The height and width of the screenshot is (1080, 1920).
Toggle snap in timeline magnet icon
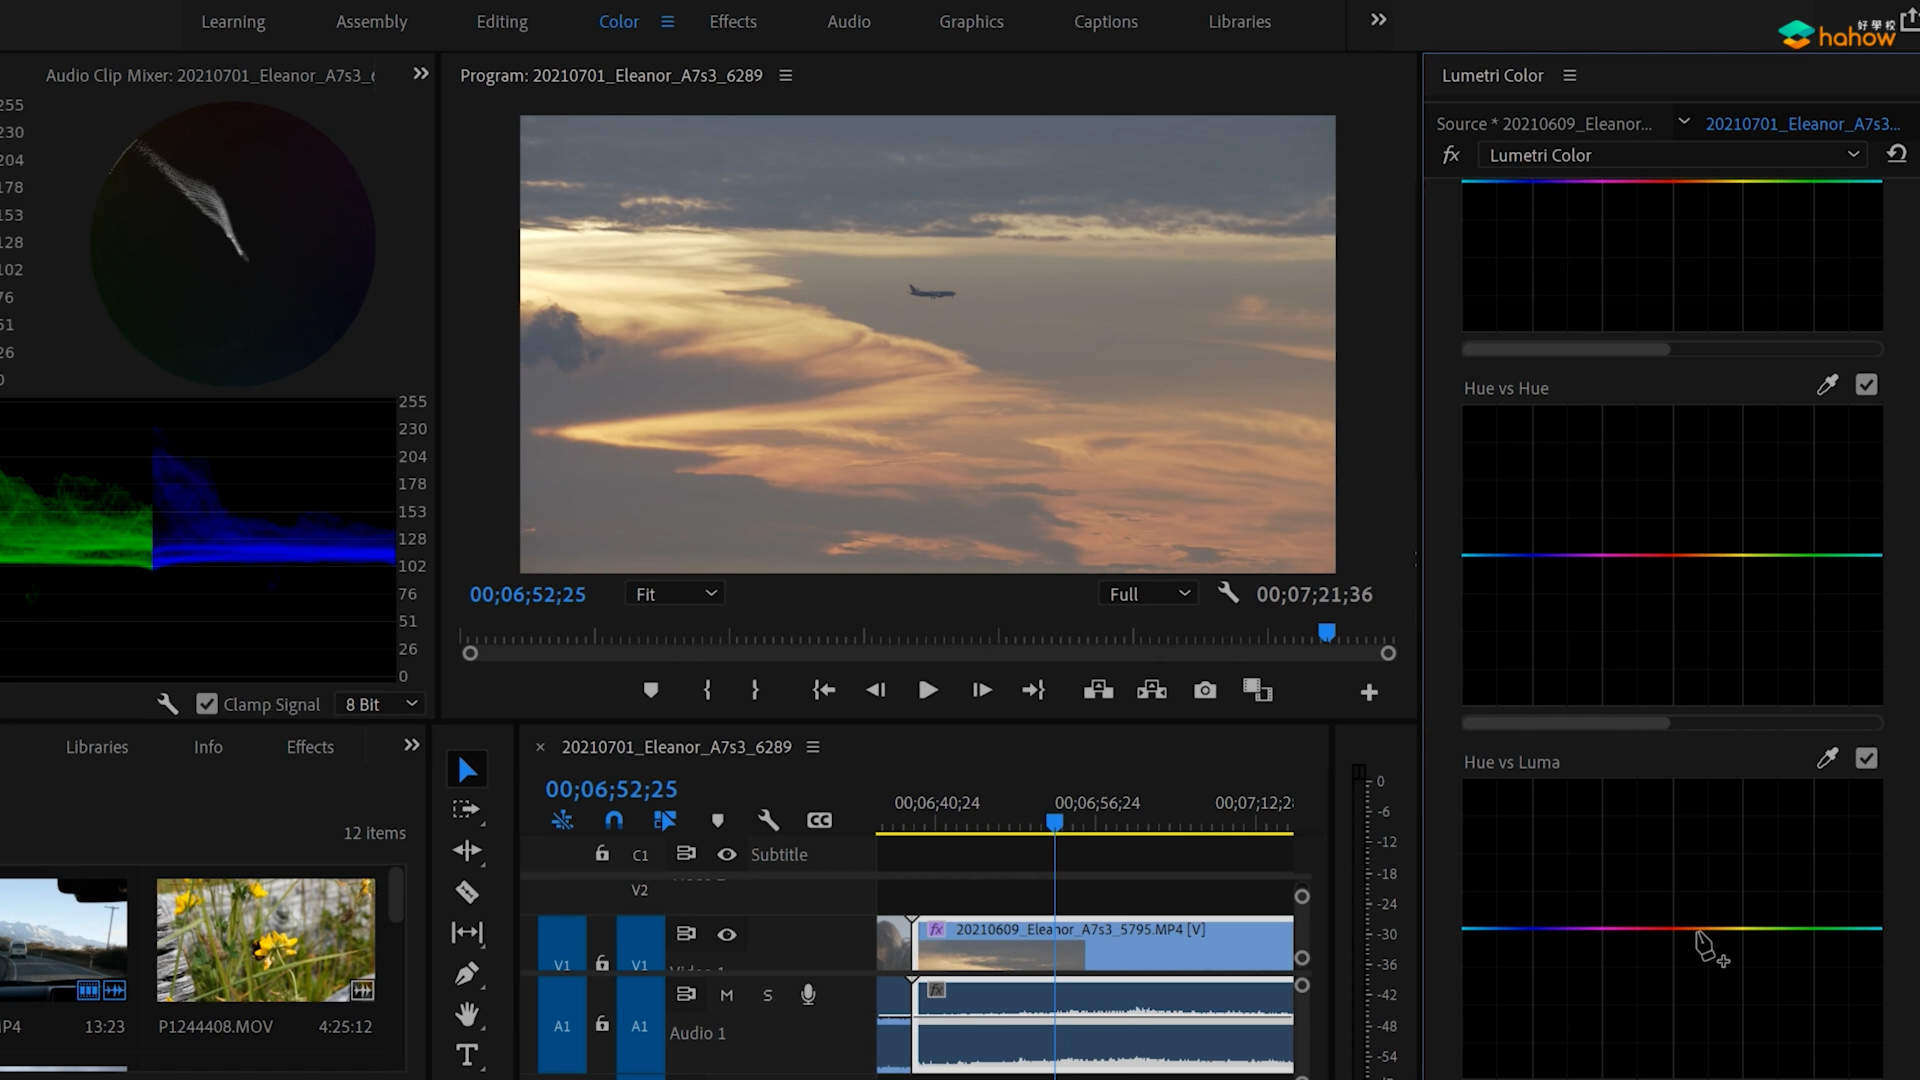614,820
